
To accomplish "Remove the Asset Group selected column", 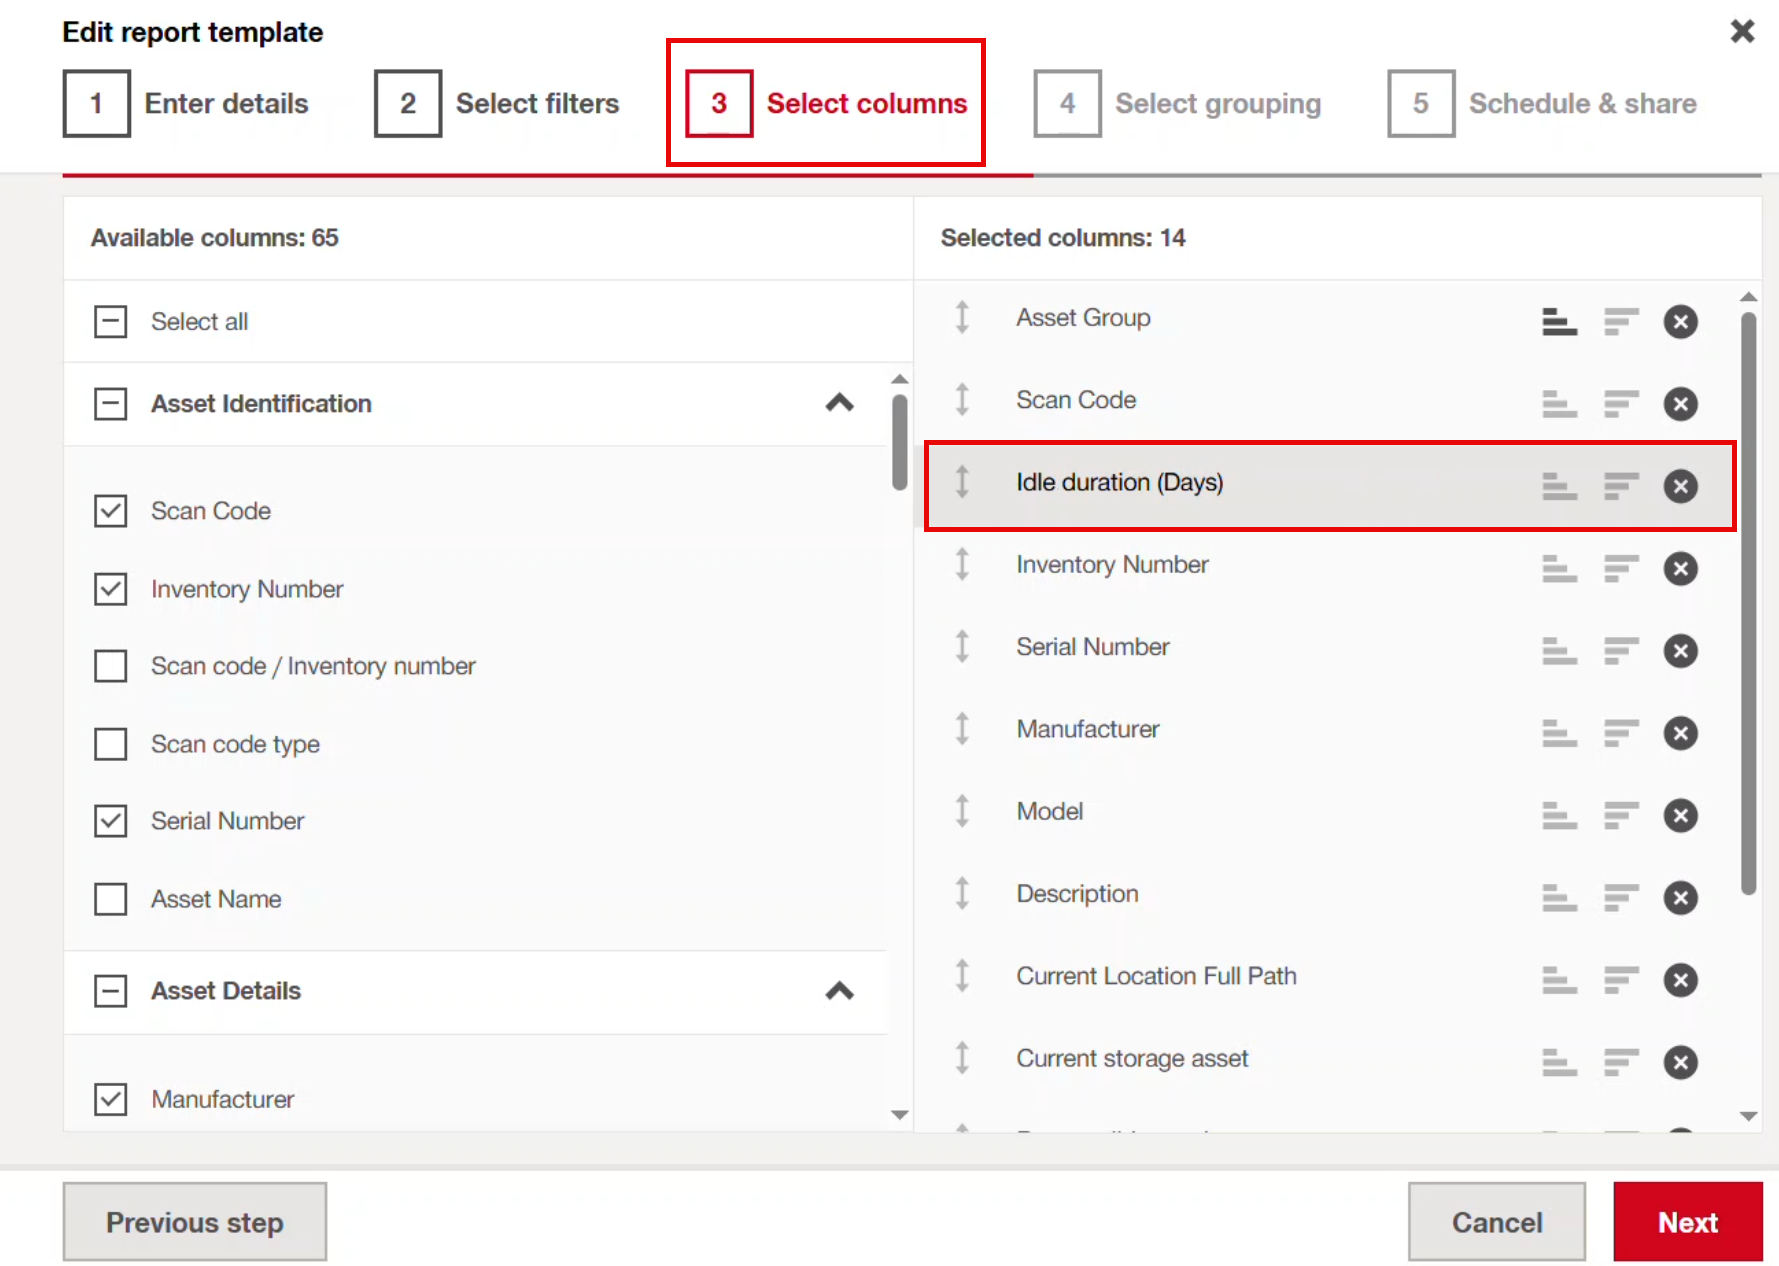I will click(x=1680, y=322).
